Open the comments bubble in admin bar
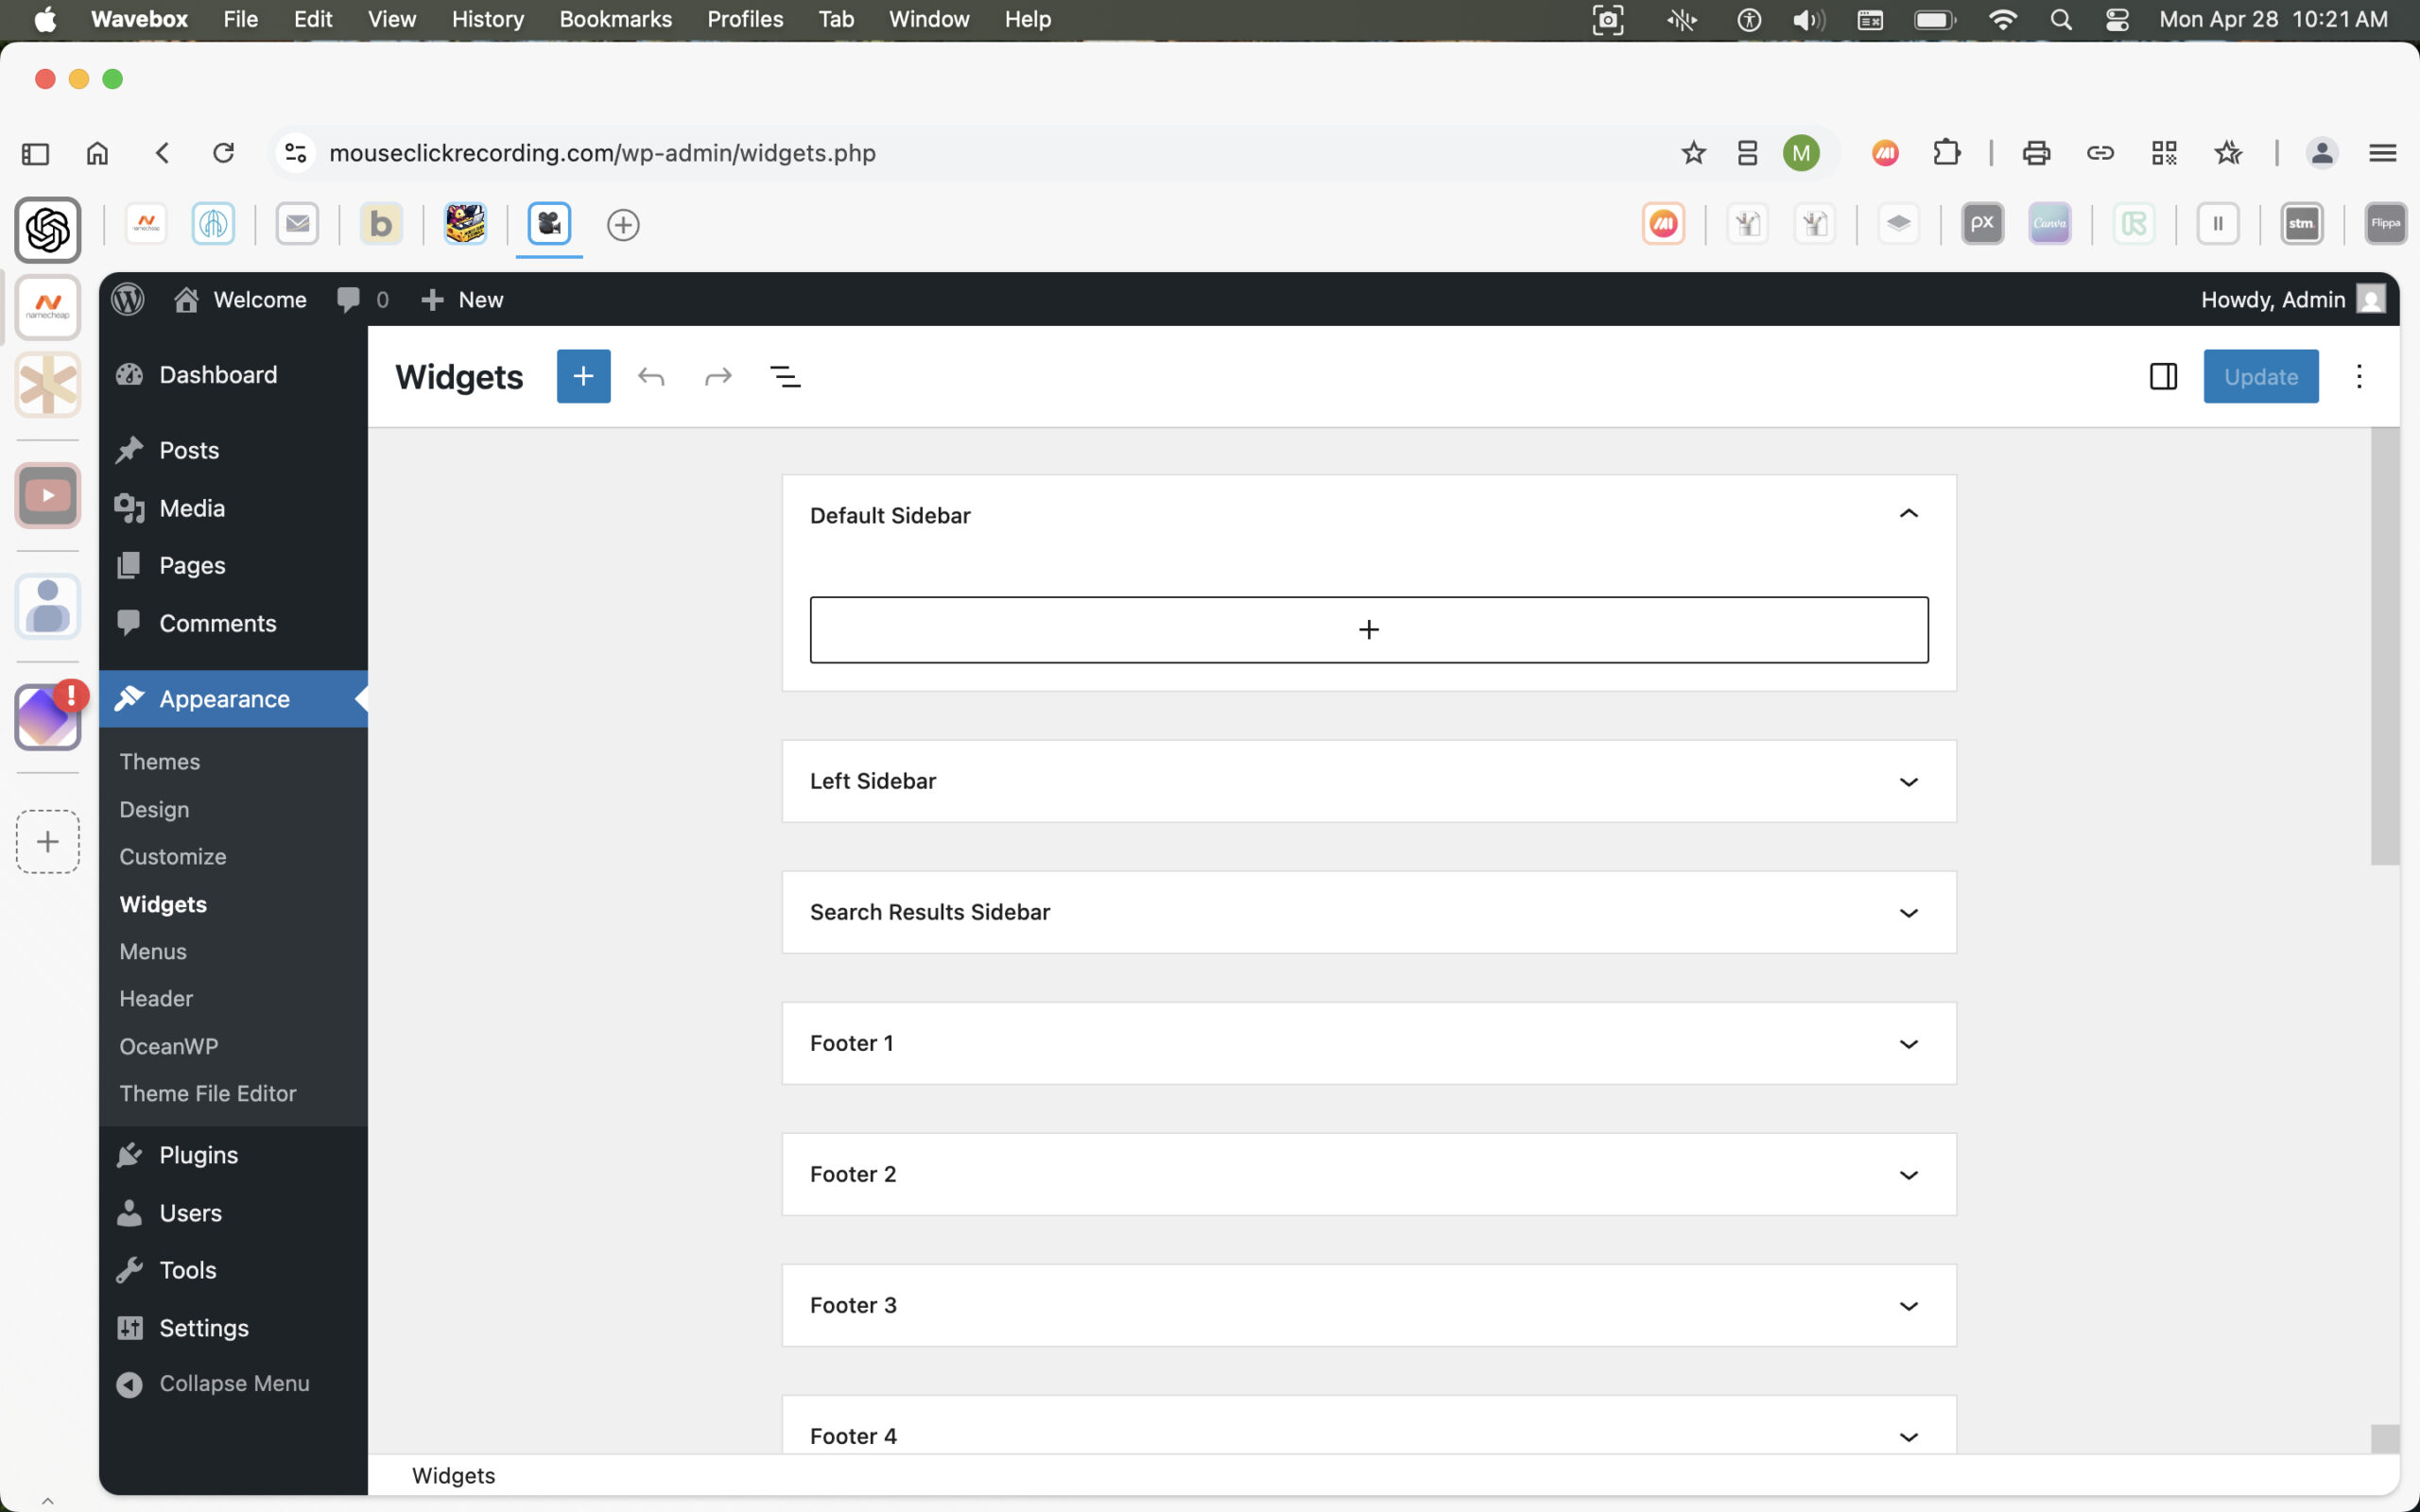Image resolution: width=2420 pixels, height=1512 pixels. 349,299
